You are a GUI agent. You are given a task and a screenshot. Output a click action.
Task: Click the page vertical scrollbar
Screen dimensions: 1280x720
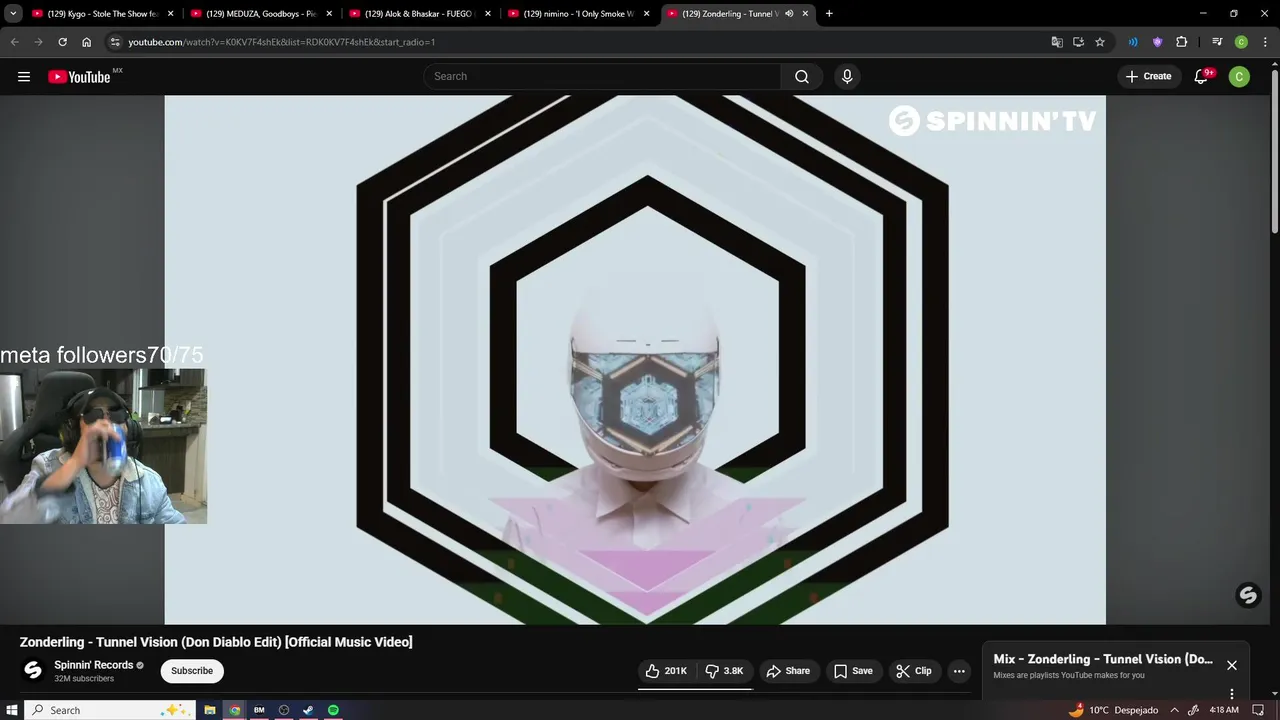(x=1274, y=150)
